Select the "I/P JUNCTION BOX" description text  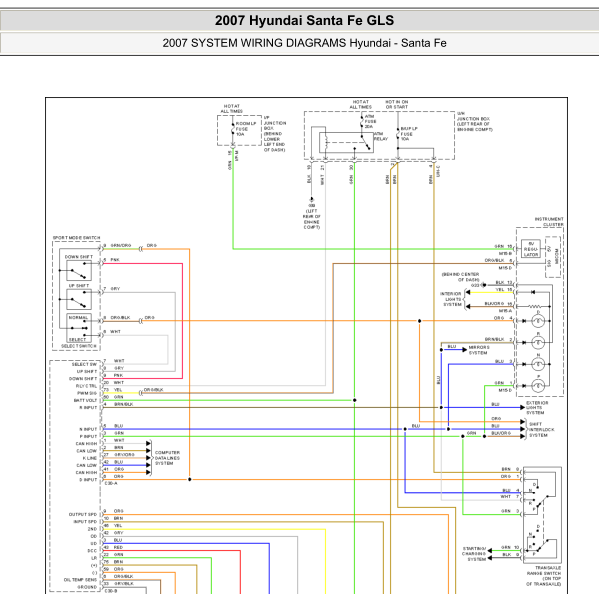pos(274,134)
